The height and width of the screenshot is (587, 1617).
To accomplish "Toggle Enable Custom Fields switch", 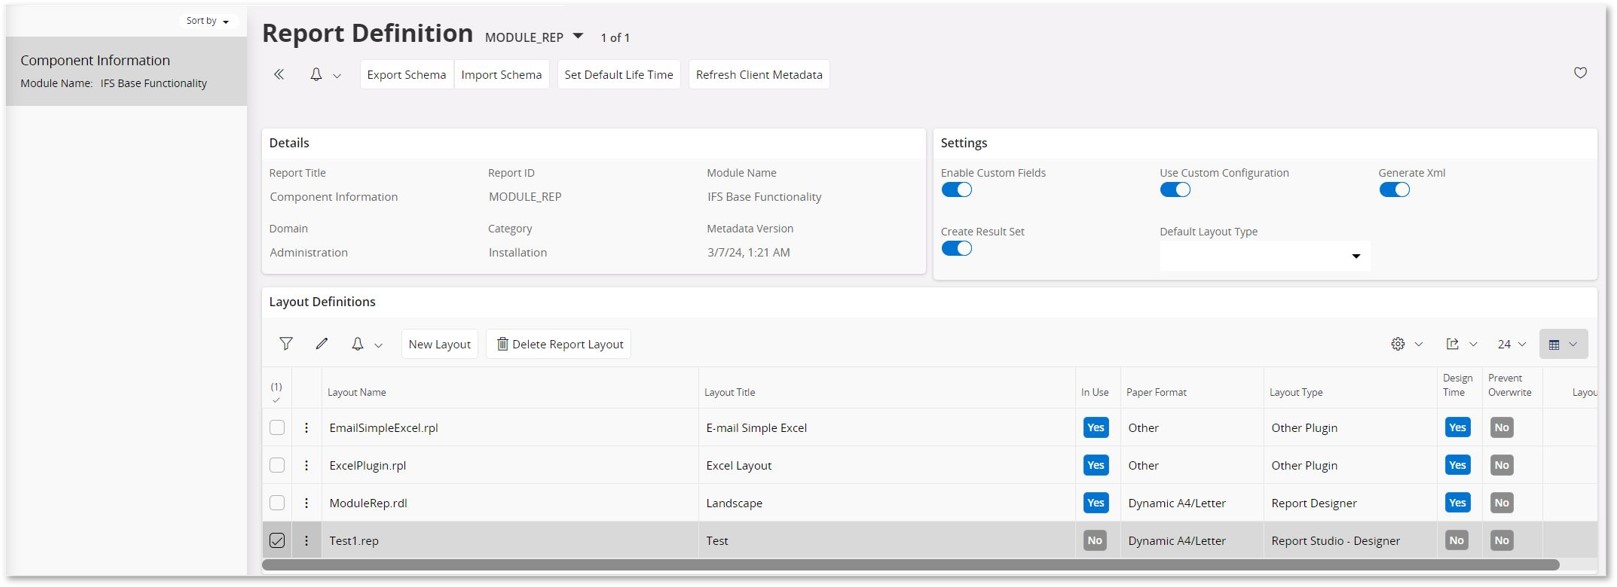I will tap(956, 190).
